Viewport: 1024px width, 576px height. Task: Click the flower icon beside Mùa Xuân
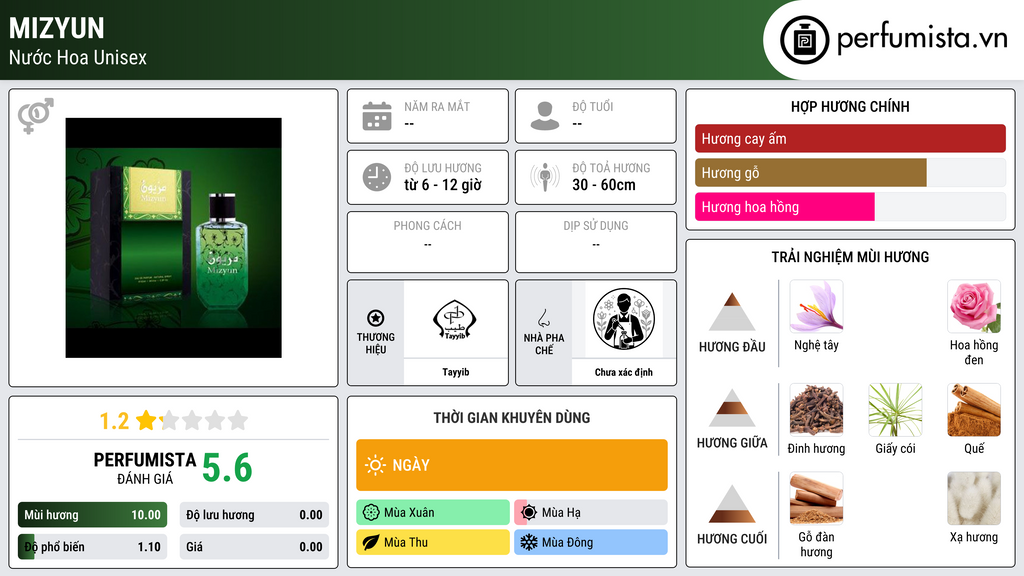coord(371,513)
